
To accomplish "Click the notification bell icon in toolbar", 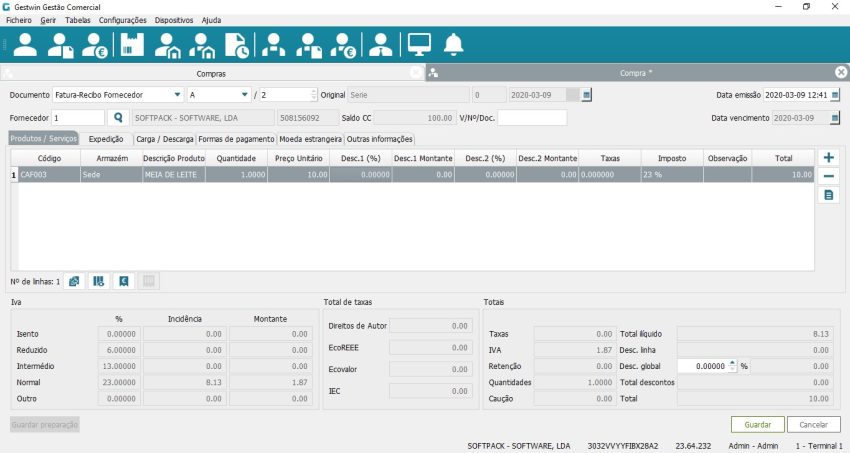I will coord(454,45).
